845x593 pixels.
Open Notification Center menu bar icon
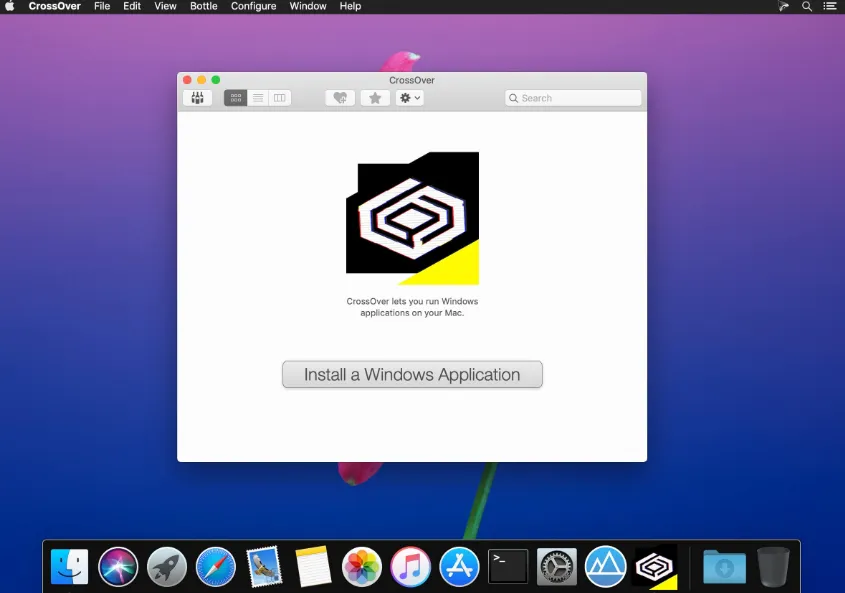[830, 6]
